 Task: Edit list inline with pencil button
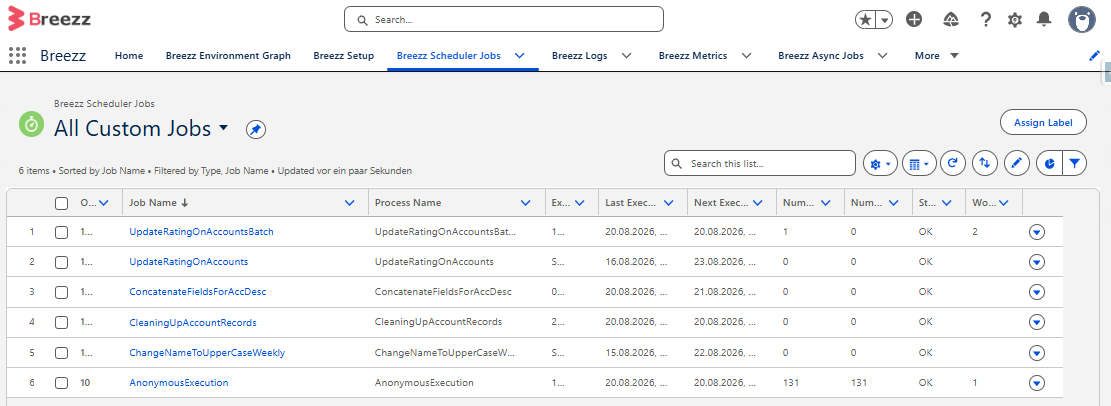click(1017, 164)
